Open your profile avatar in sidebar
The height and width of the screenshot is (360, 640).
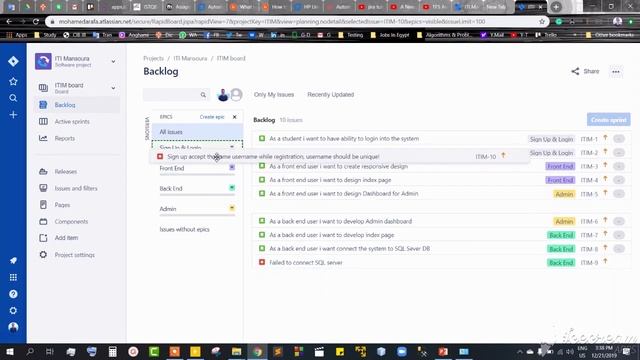(x=13, y=327)
